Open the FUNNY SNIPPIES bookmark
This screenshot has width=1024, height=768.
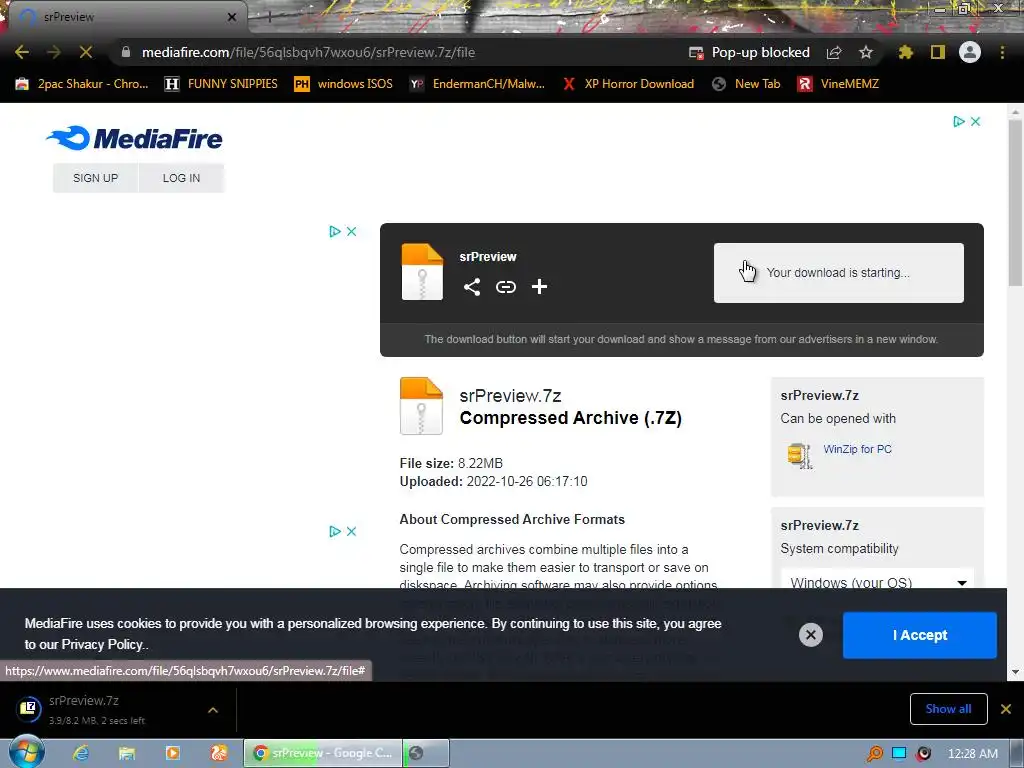click(x=221, y=84)
